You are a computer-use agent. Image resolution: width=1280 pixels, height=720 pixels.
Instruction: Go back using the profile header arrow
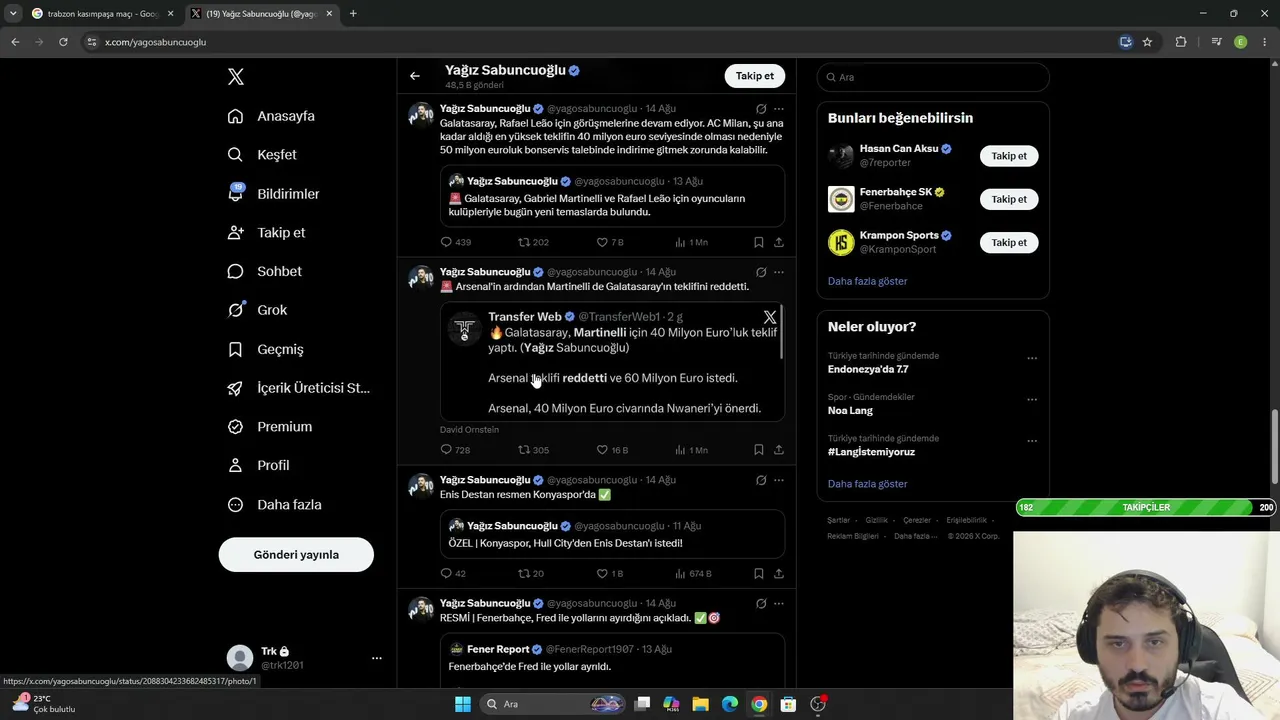tap(415, 76)
